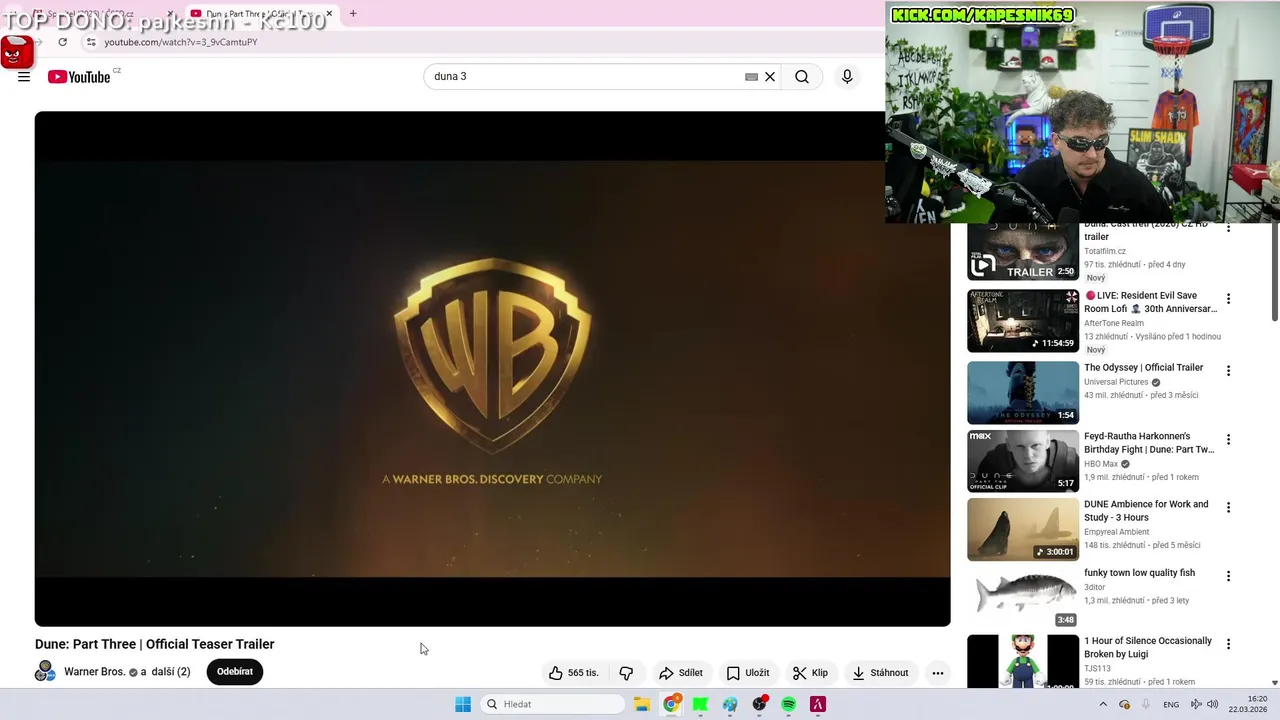Open the Windows Start menu
Image resolution: width=1280 pixels, height=720 pixels.
pyautogui.click(x=463, y=704)
